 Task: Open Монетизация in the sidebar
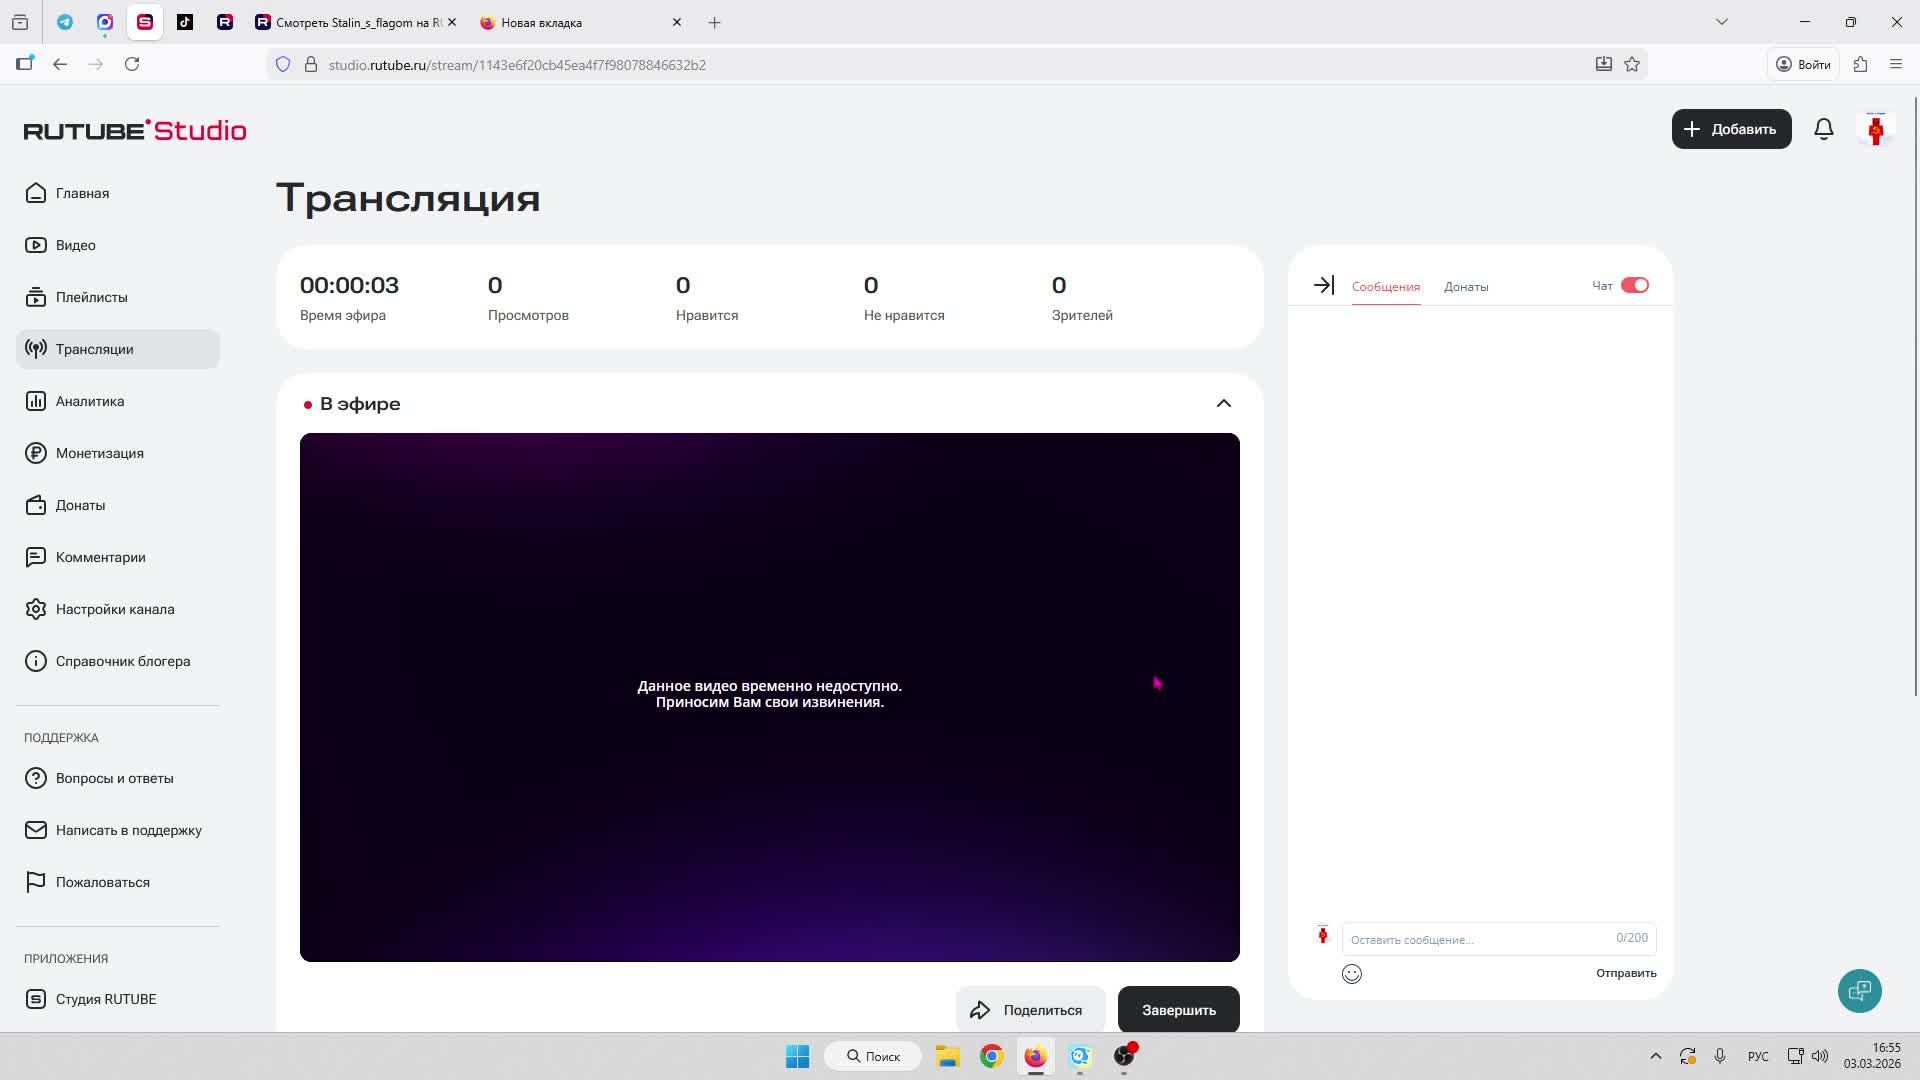pyautogui.click(x=99, y=453)
